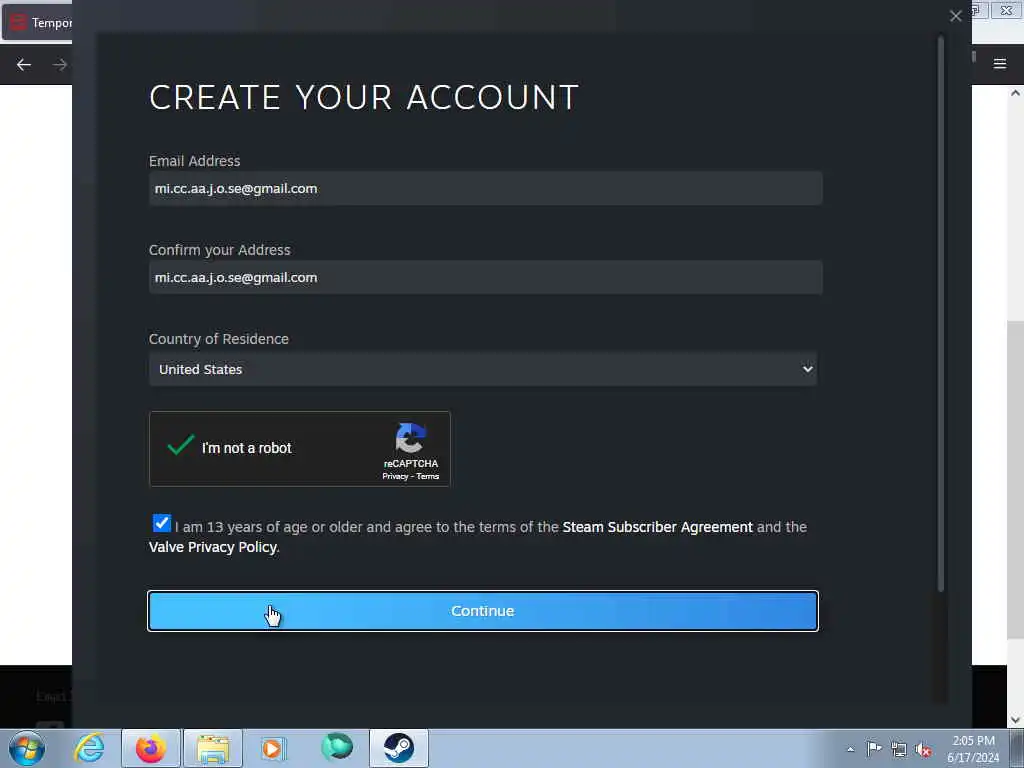
Task: Click into the Email Address field
Action: coord(485,189)
